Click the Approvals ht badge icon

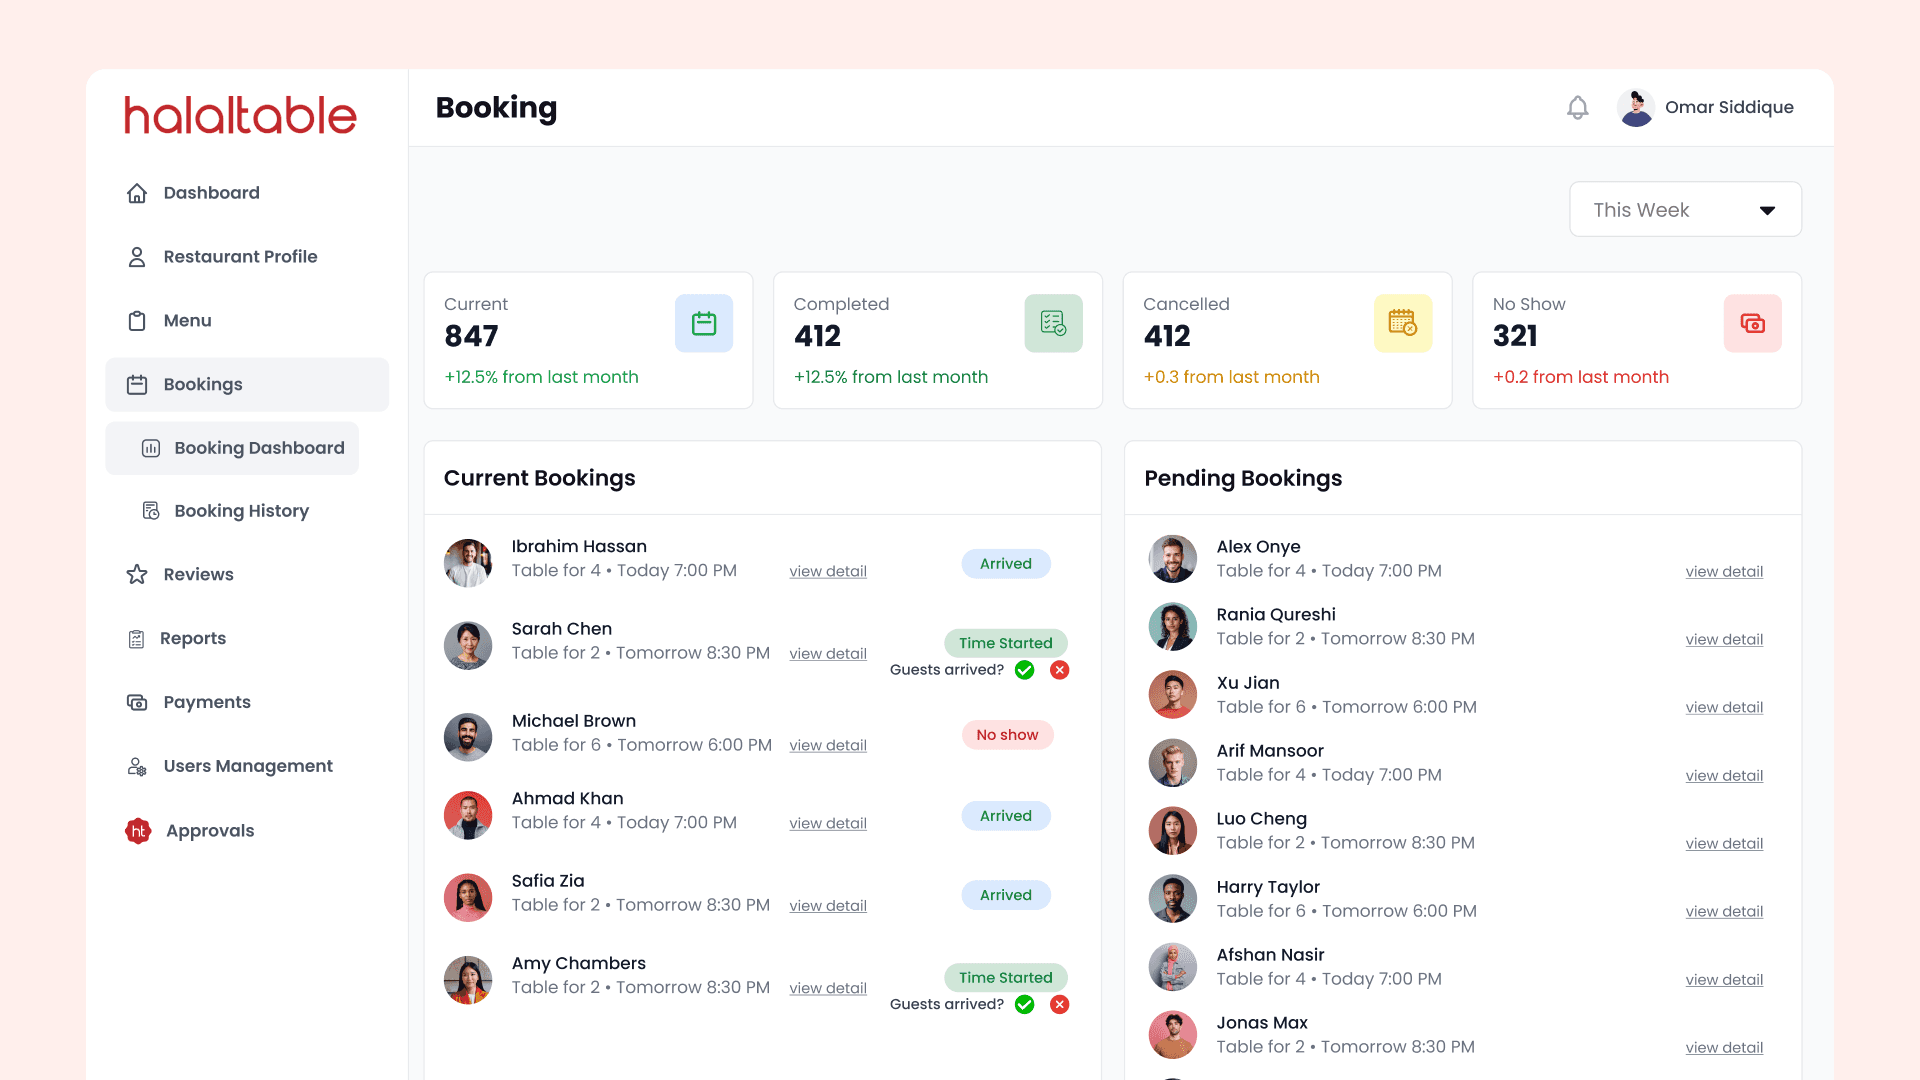[138, 831]
